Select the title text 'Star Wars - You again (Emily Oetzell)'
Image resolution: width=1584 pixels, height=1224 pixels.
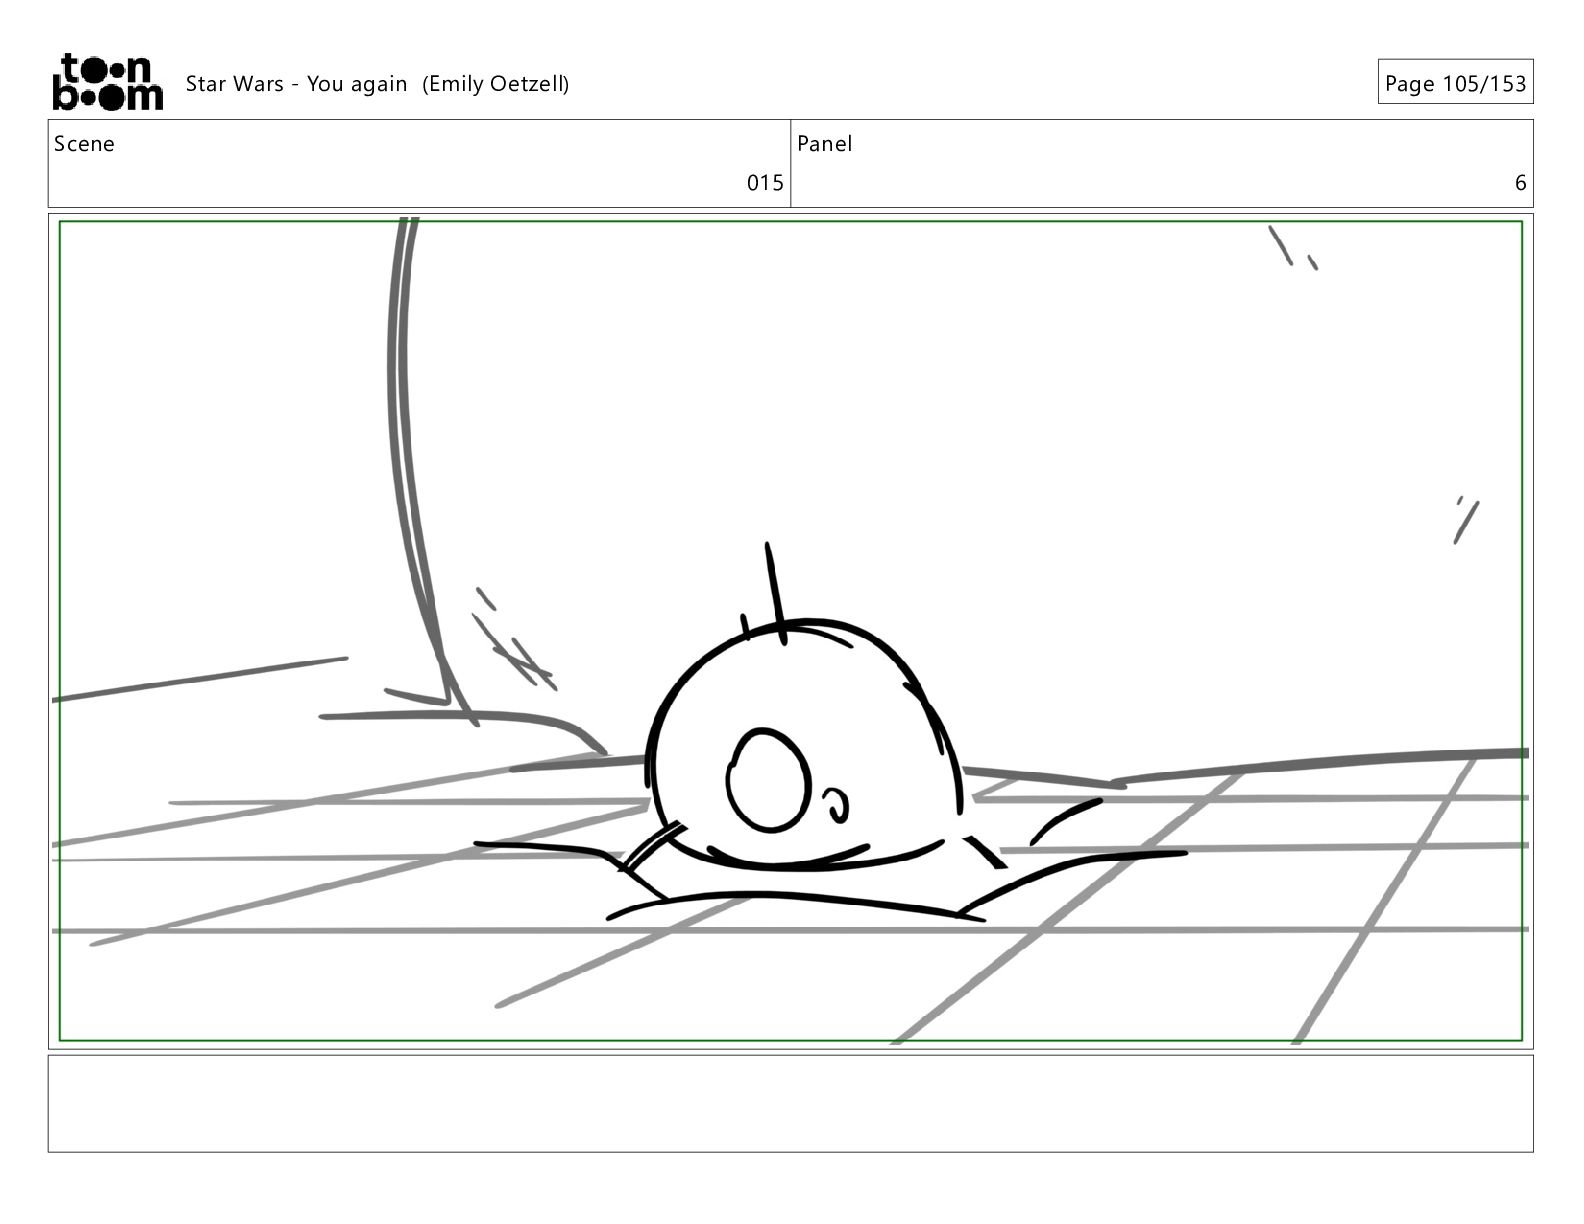377,84
